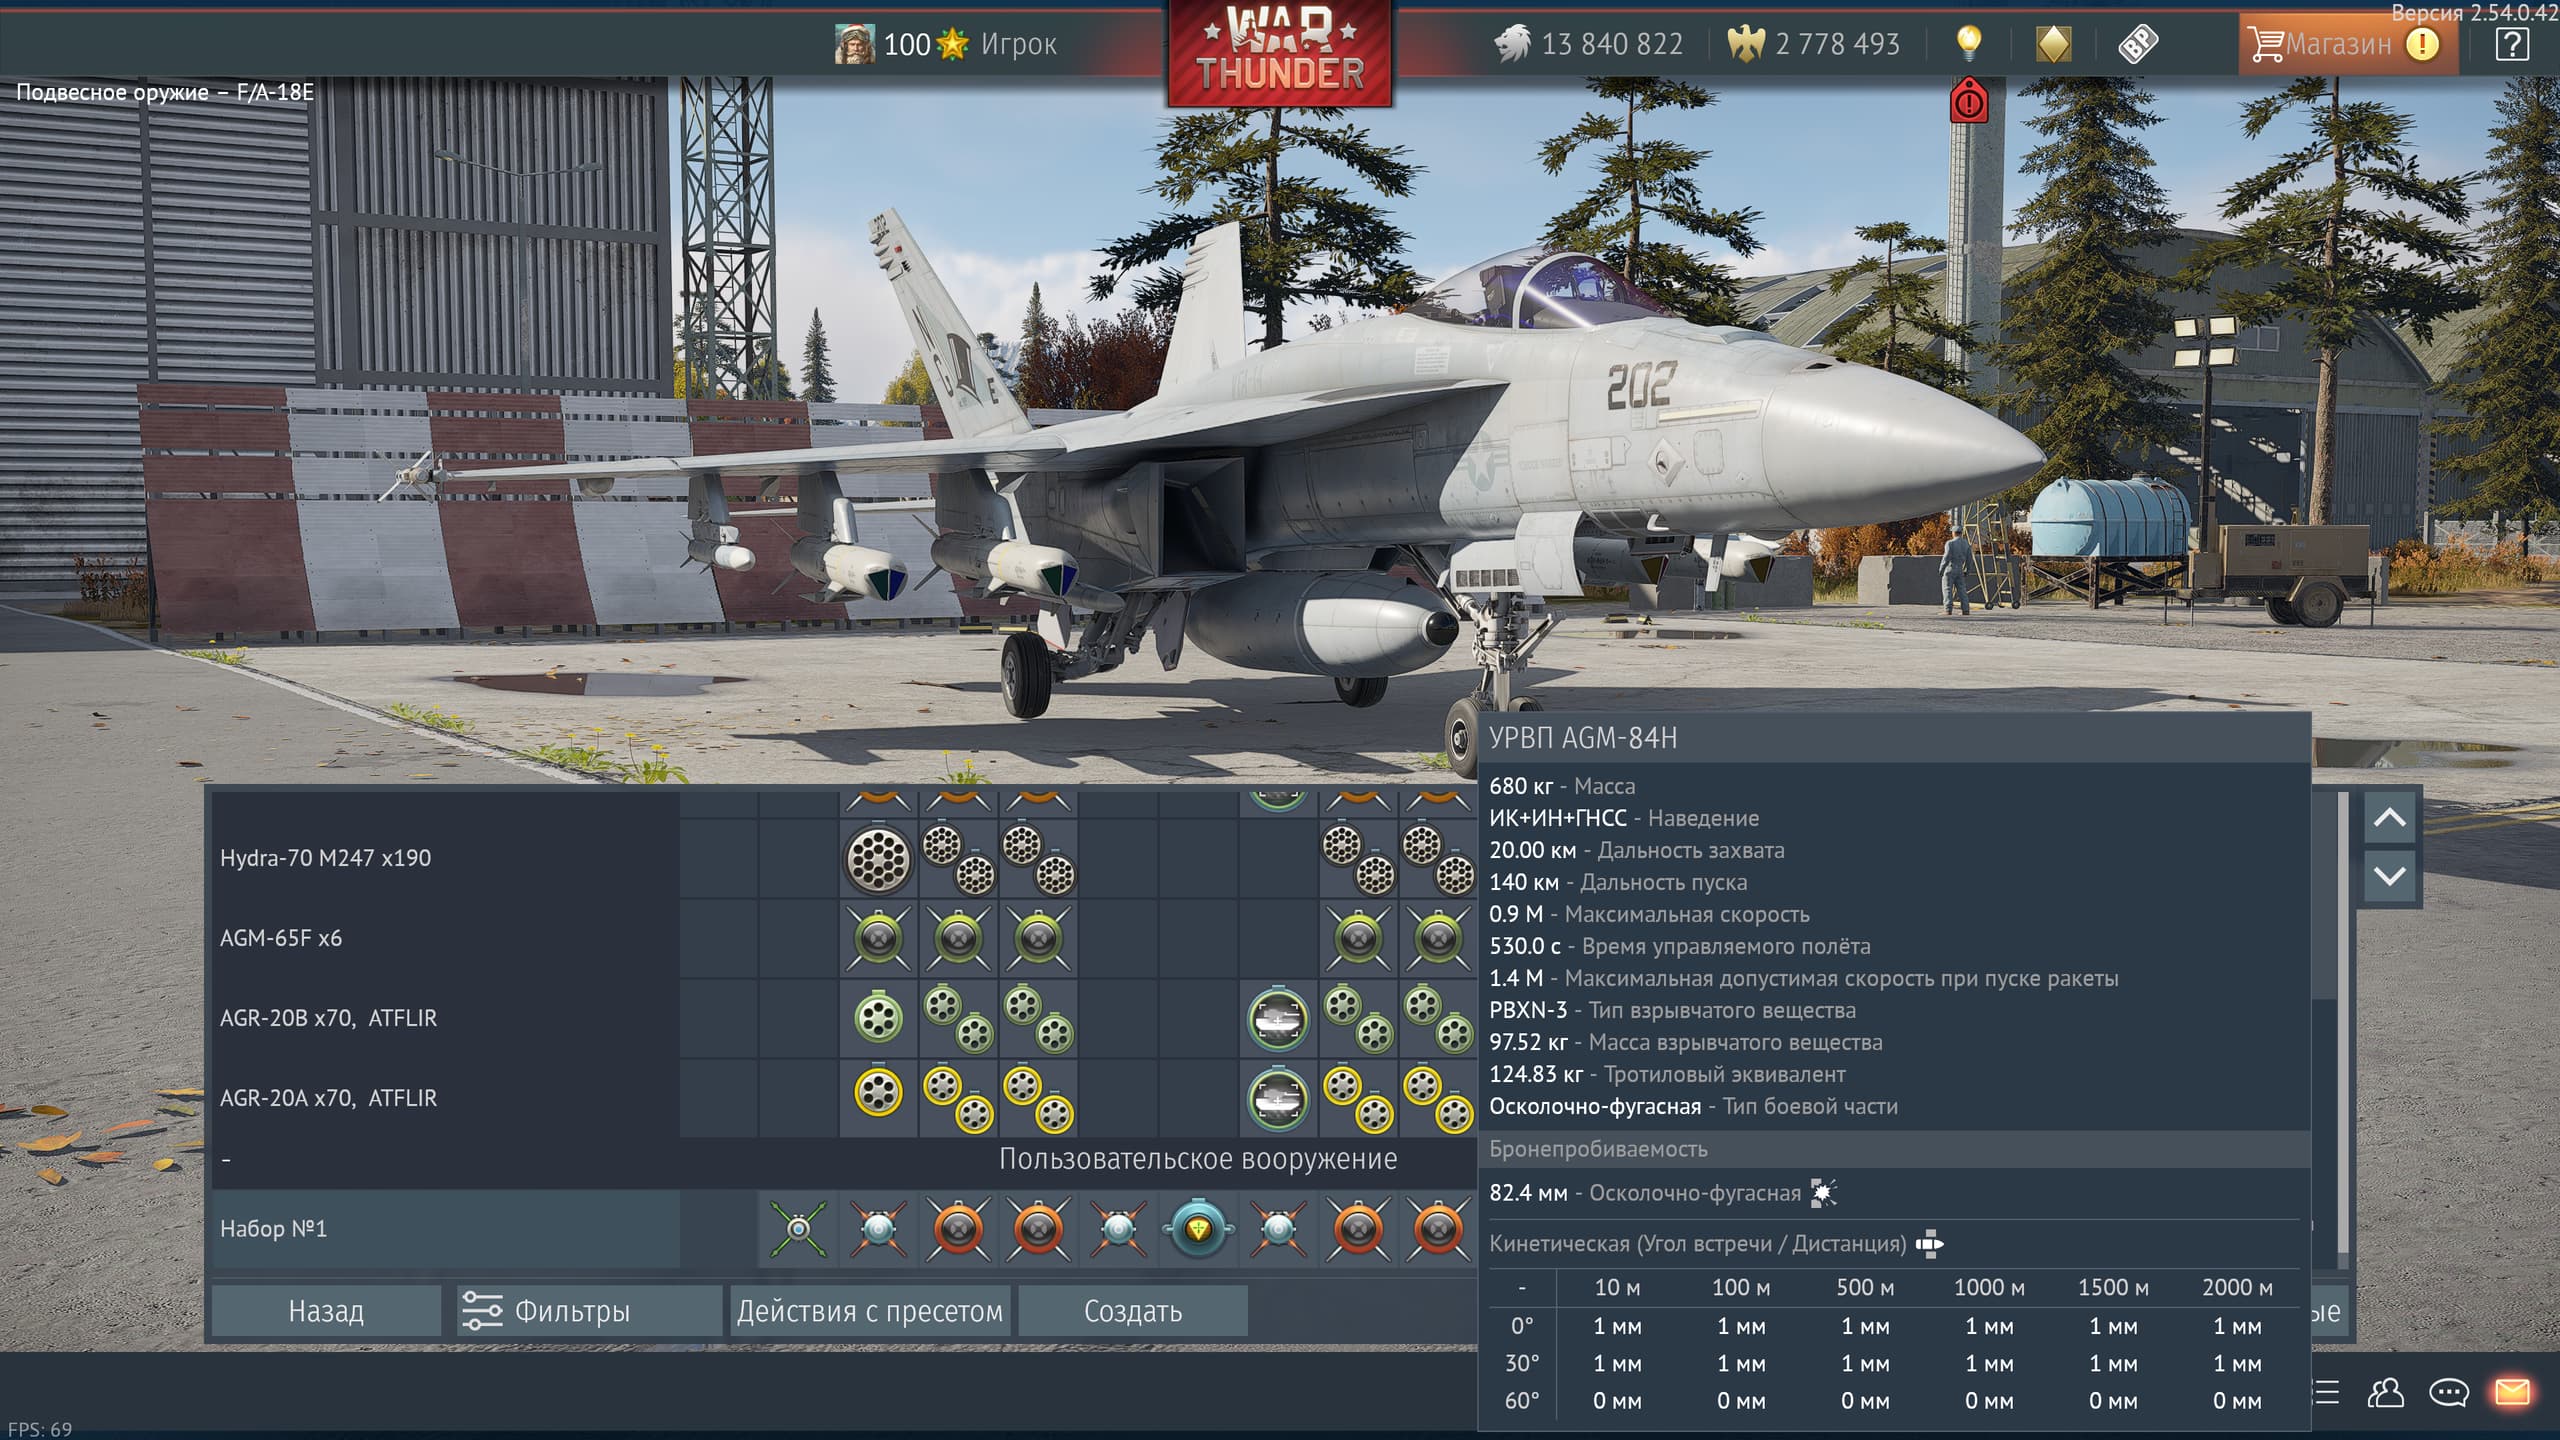2560x1440 pixels.
Task: Click the orange mail envelope icon
Action: coord(2512,1392)
